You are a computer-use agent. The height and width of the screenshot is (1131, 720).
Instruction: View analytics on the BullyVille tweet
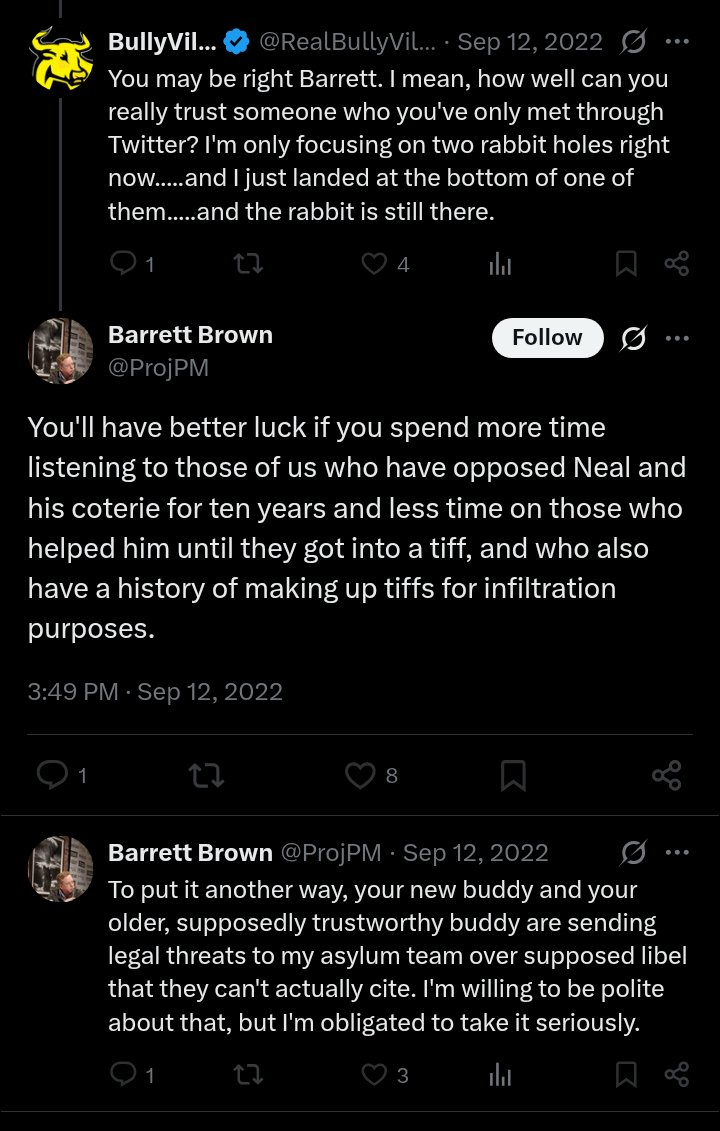500,264
